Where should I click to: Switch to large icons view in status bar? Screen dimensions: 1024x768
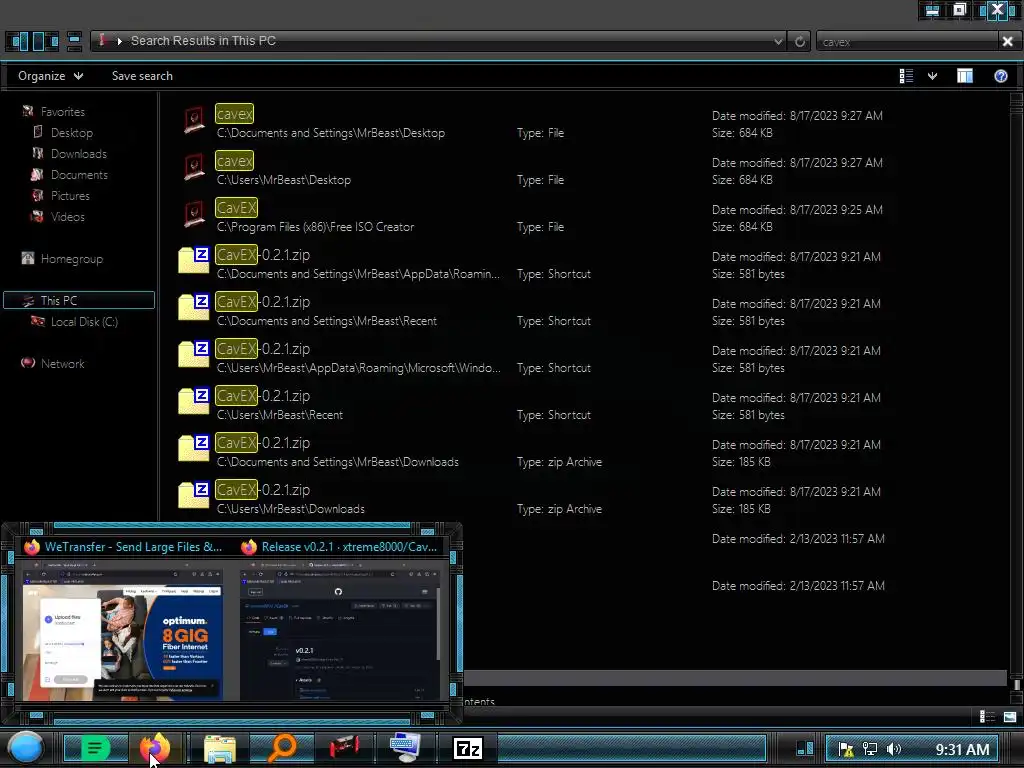1010,716
